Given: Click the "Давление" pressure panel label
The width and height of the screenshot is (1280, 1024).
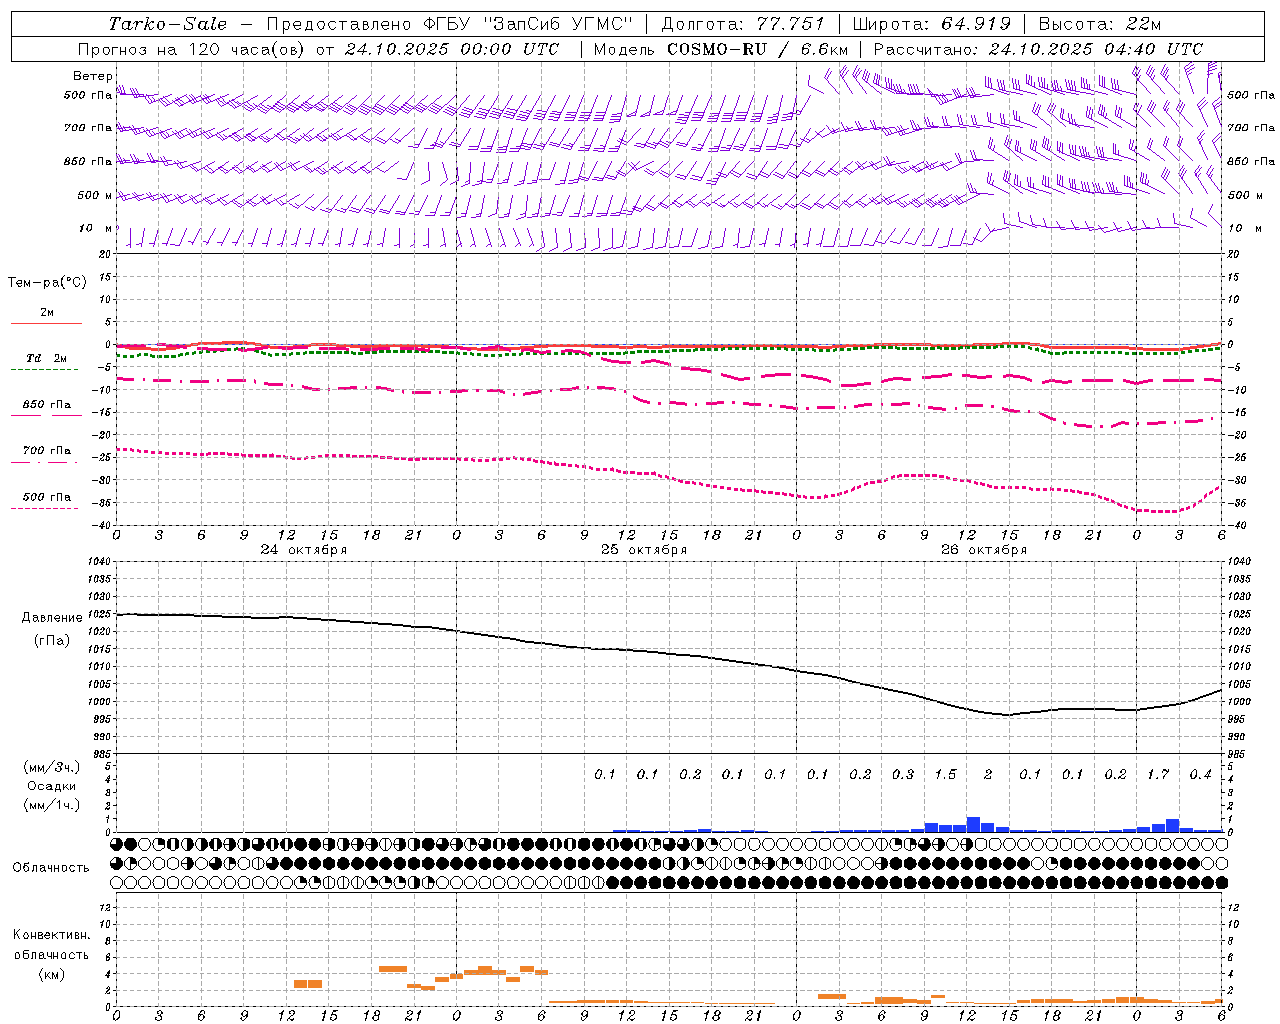Looking at the screenshot, I should (x=52, y=617).
